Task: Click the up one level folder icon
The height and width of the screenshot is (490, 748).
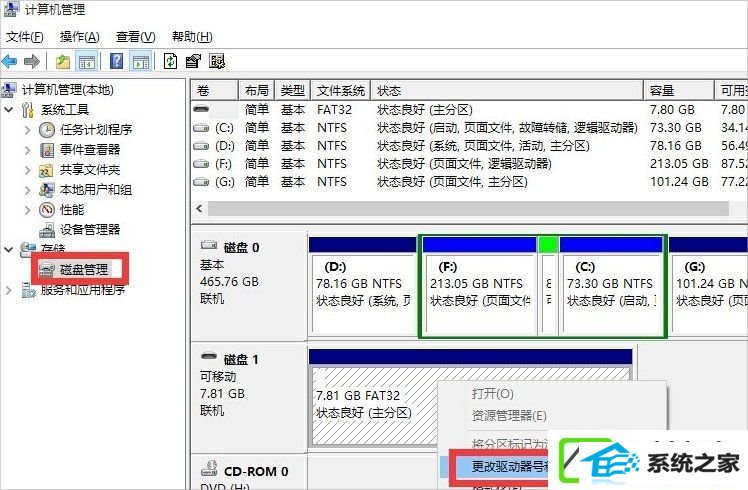Action: tap(63, 62)
